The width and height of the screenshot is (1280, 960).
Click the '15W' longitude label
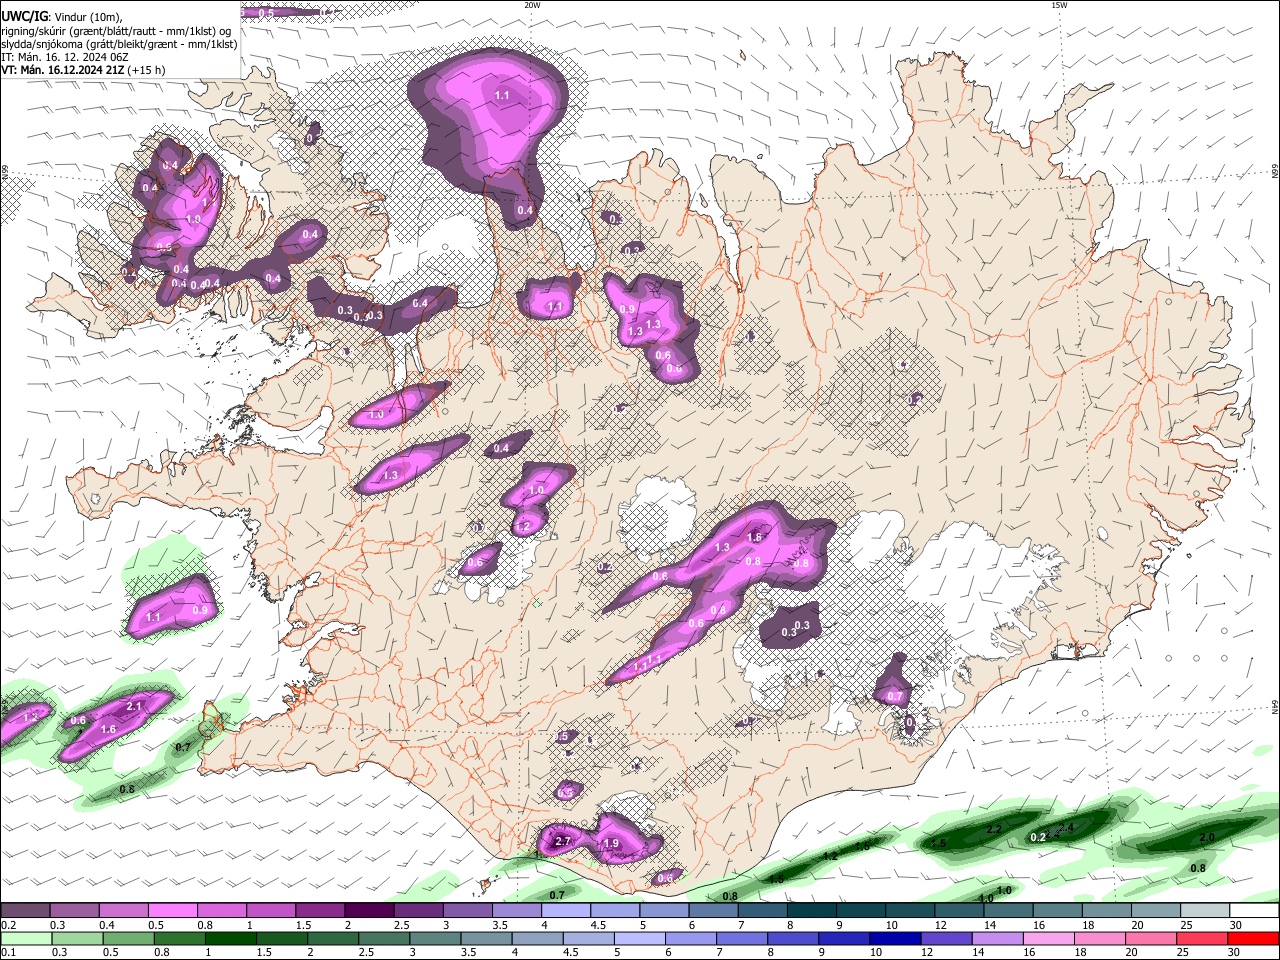(1058, 5)
